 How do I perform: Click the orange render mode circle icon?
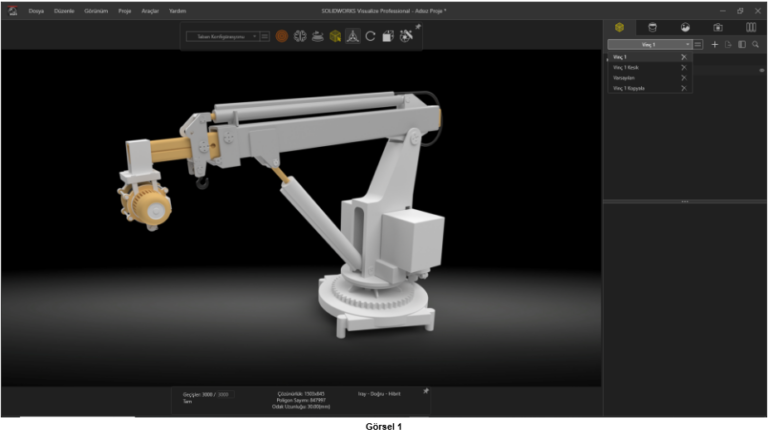coord(283,36)
